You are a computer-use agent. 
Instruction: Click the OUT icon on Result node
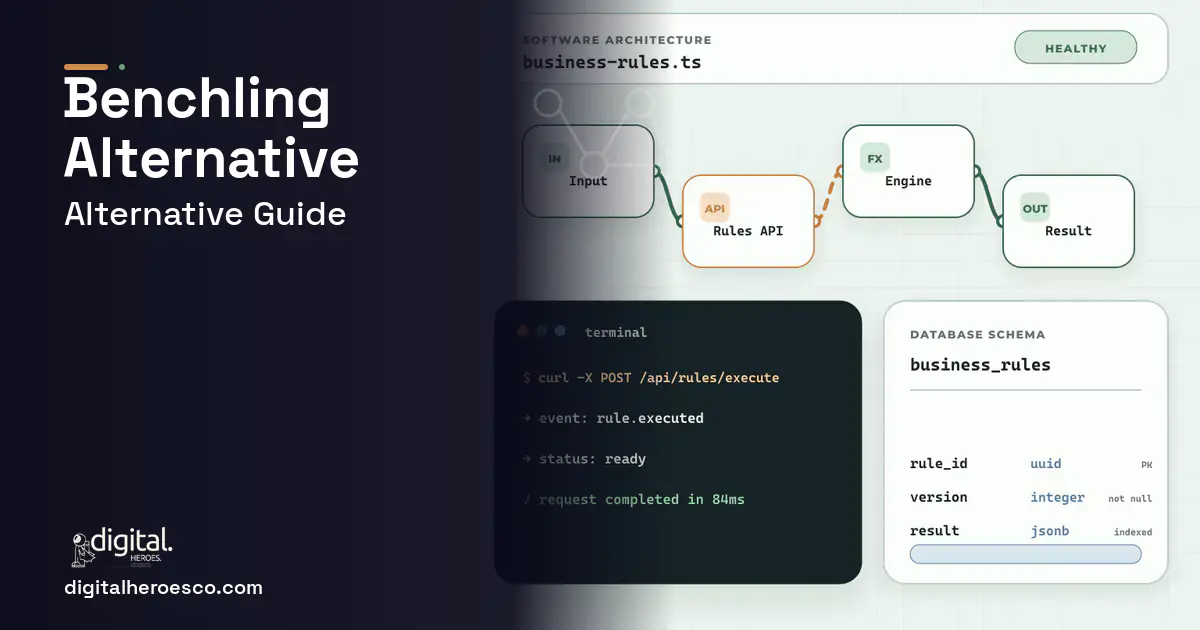[x=1035, y=209]
